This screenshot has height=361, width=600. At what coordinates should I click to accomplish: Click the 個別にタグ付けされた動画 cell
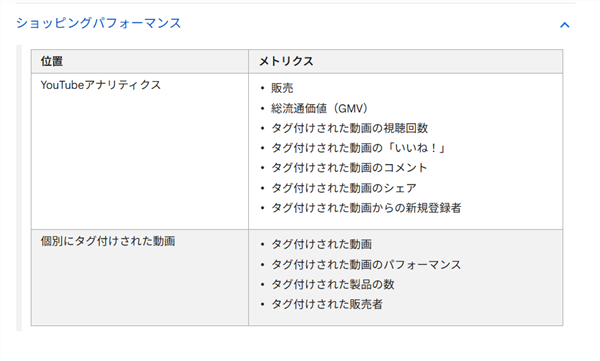pos(108,241)
